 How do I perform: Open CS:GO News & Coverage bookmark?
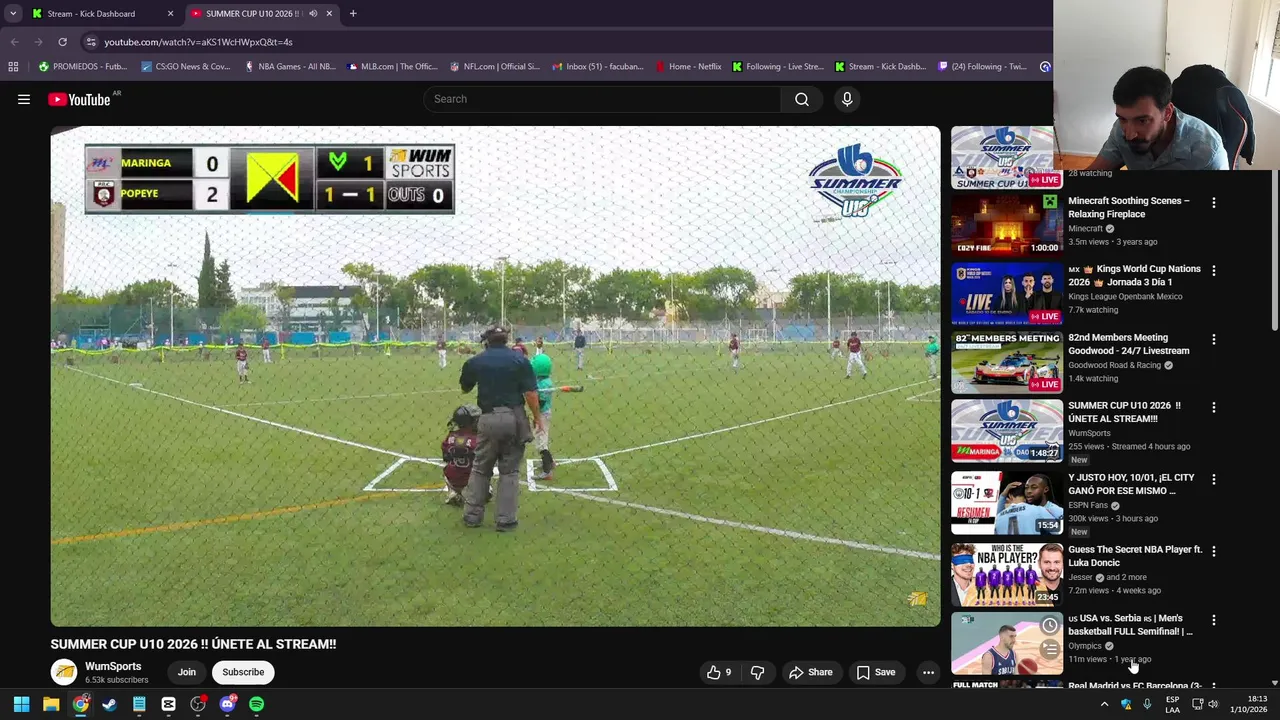[x=186, y=67]
